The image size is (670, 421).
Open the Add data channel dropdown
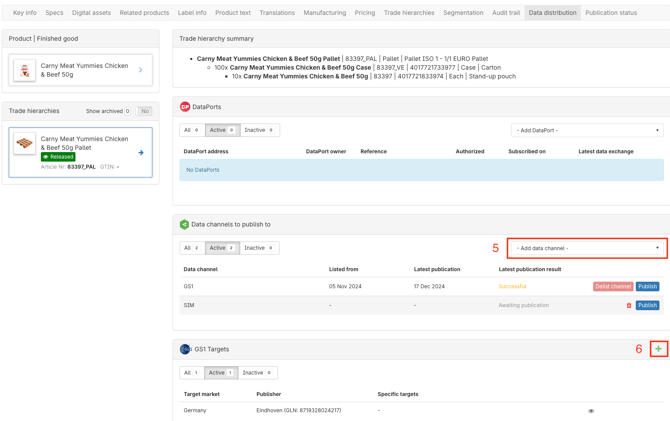click(587, 248)
